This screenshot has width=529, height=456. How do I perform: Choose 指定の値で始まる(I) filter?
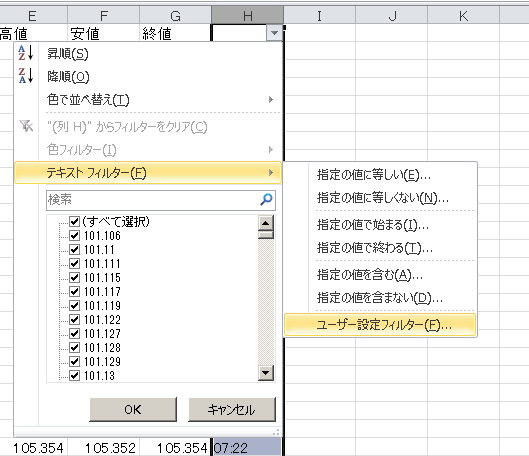click(x=380, y=225)
